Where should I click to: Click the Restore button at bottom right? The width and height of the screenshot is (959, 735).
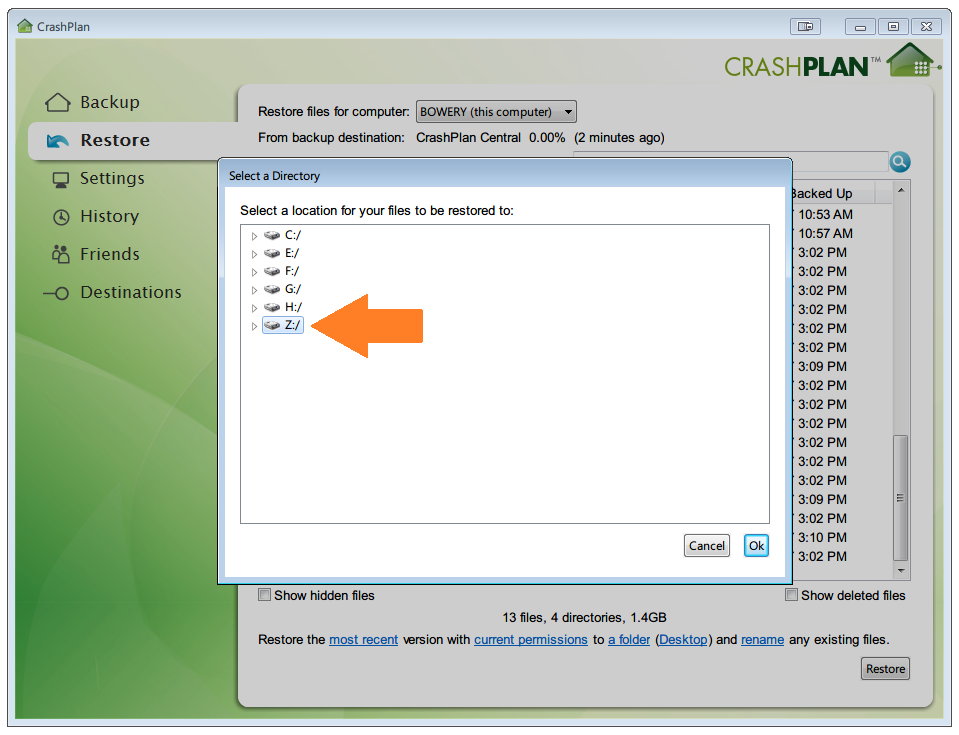(886, 669)
